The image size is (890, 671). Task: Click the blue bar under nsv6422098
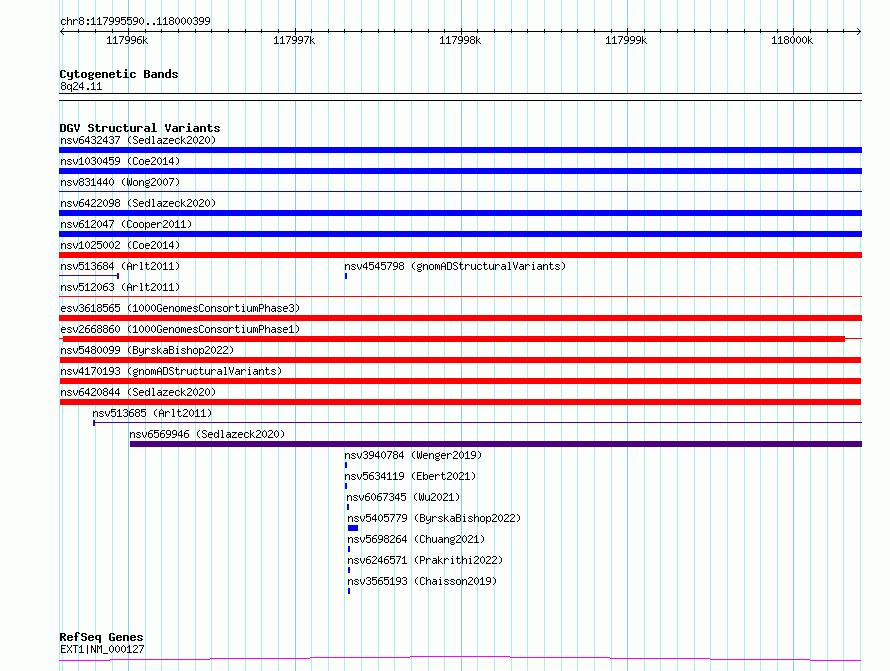(460, 213)
